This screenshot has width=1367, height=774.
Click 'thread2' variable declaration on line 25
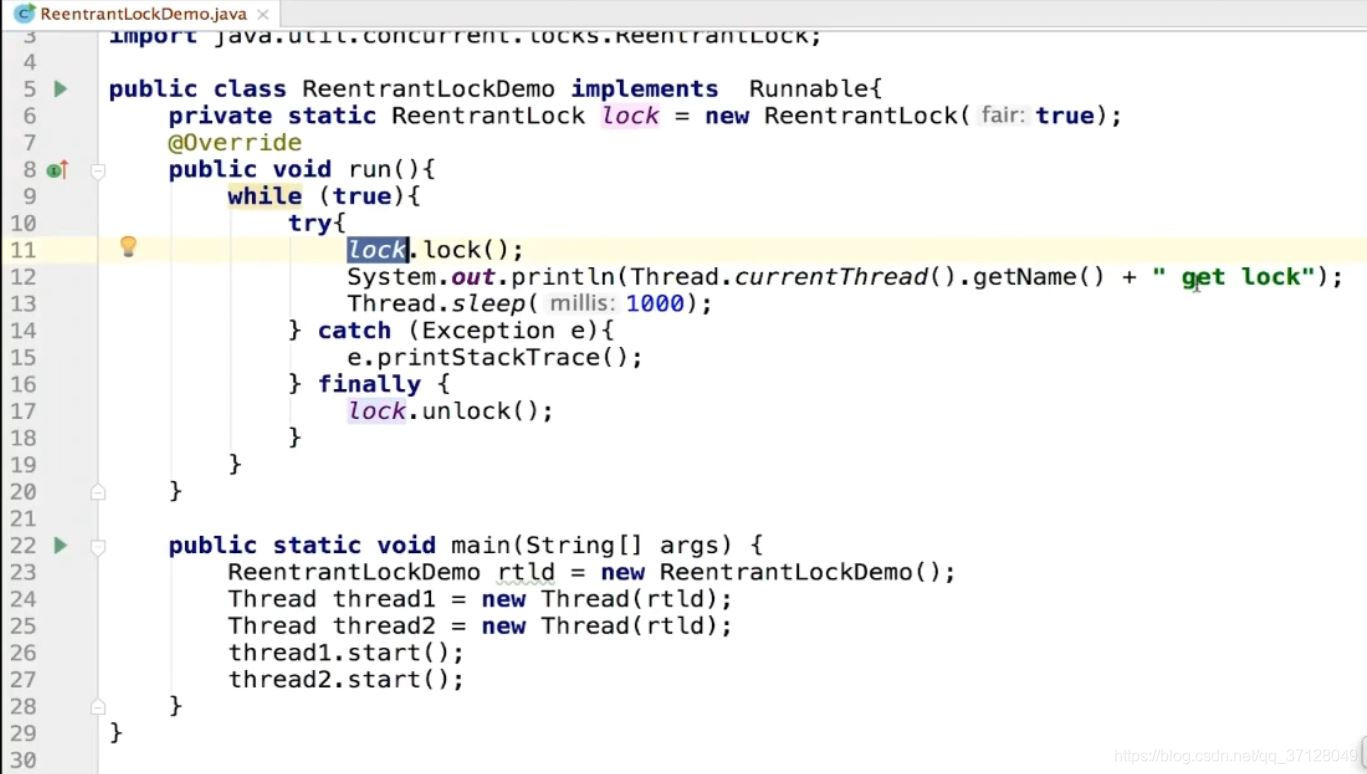point(384,626)
